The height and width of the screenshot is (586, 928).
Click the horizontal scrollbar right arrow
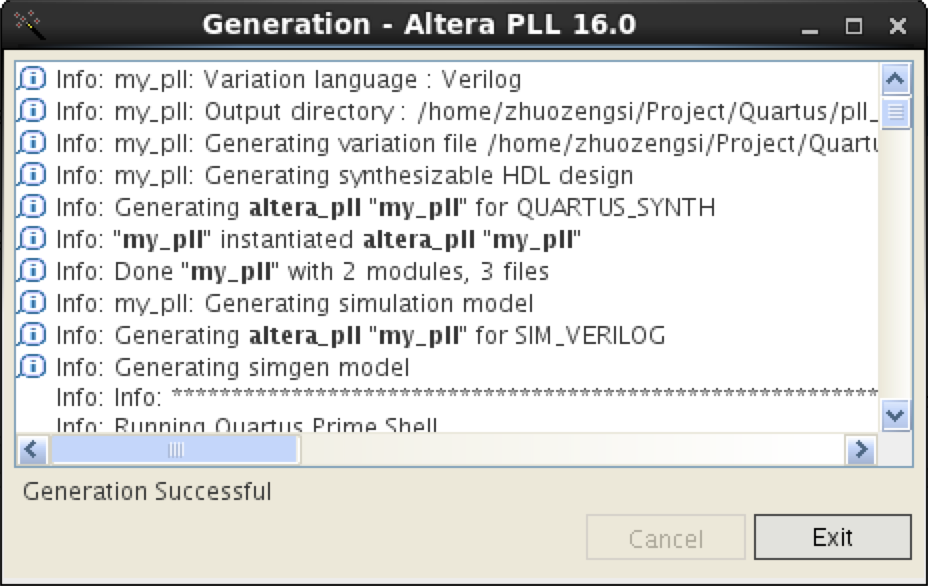click(861, 450)
